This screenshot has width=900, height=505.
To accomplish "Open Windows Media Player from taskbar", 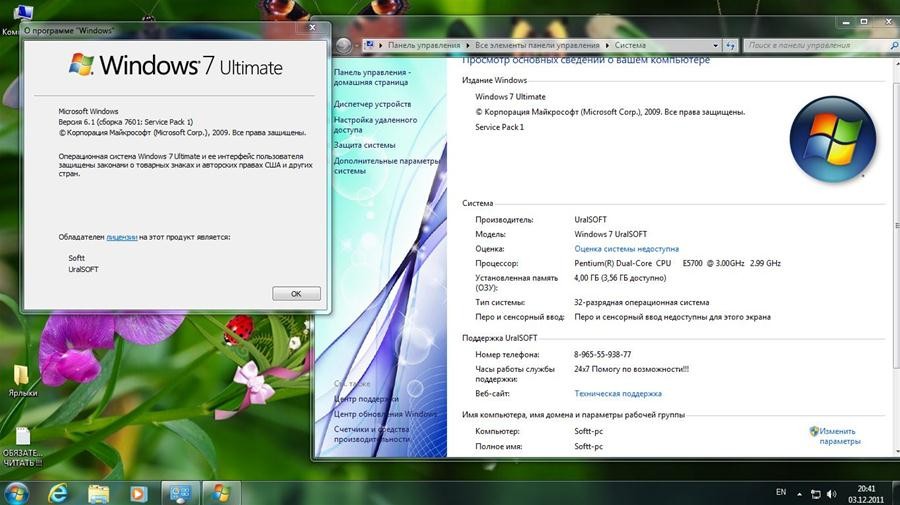I will (138, 493).
